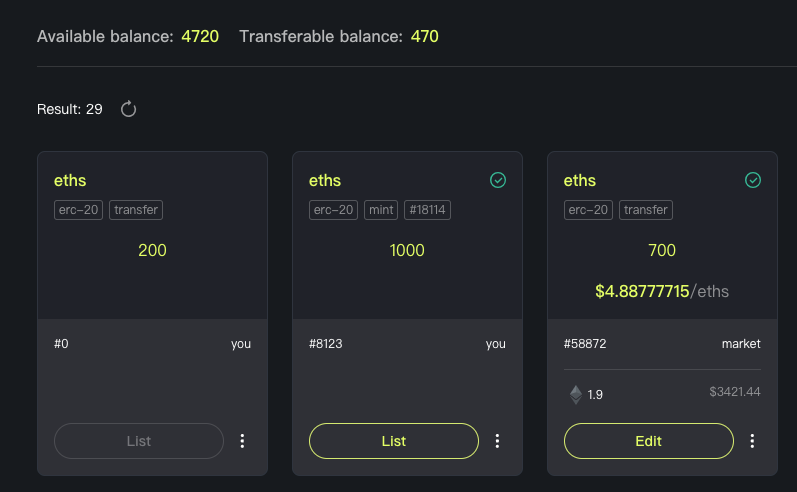Click verified checkmark on the 700 eths card

[753, 180]
